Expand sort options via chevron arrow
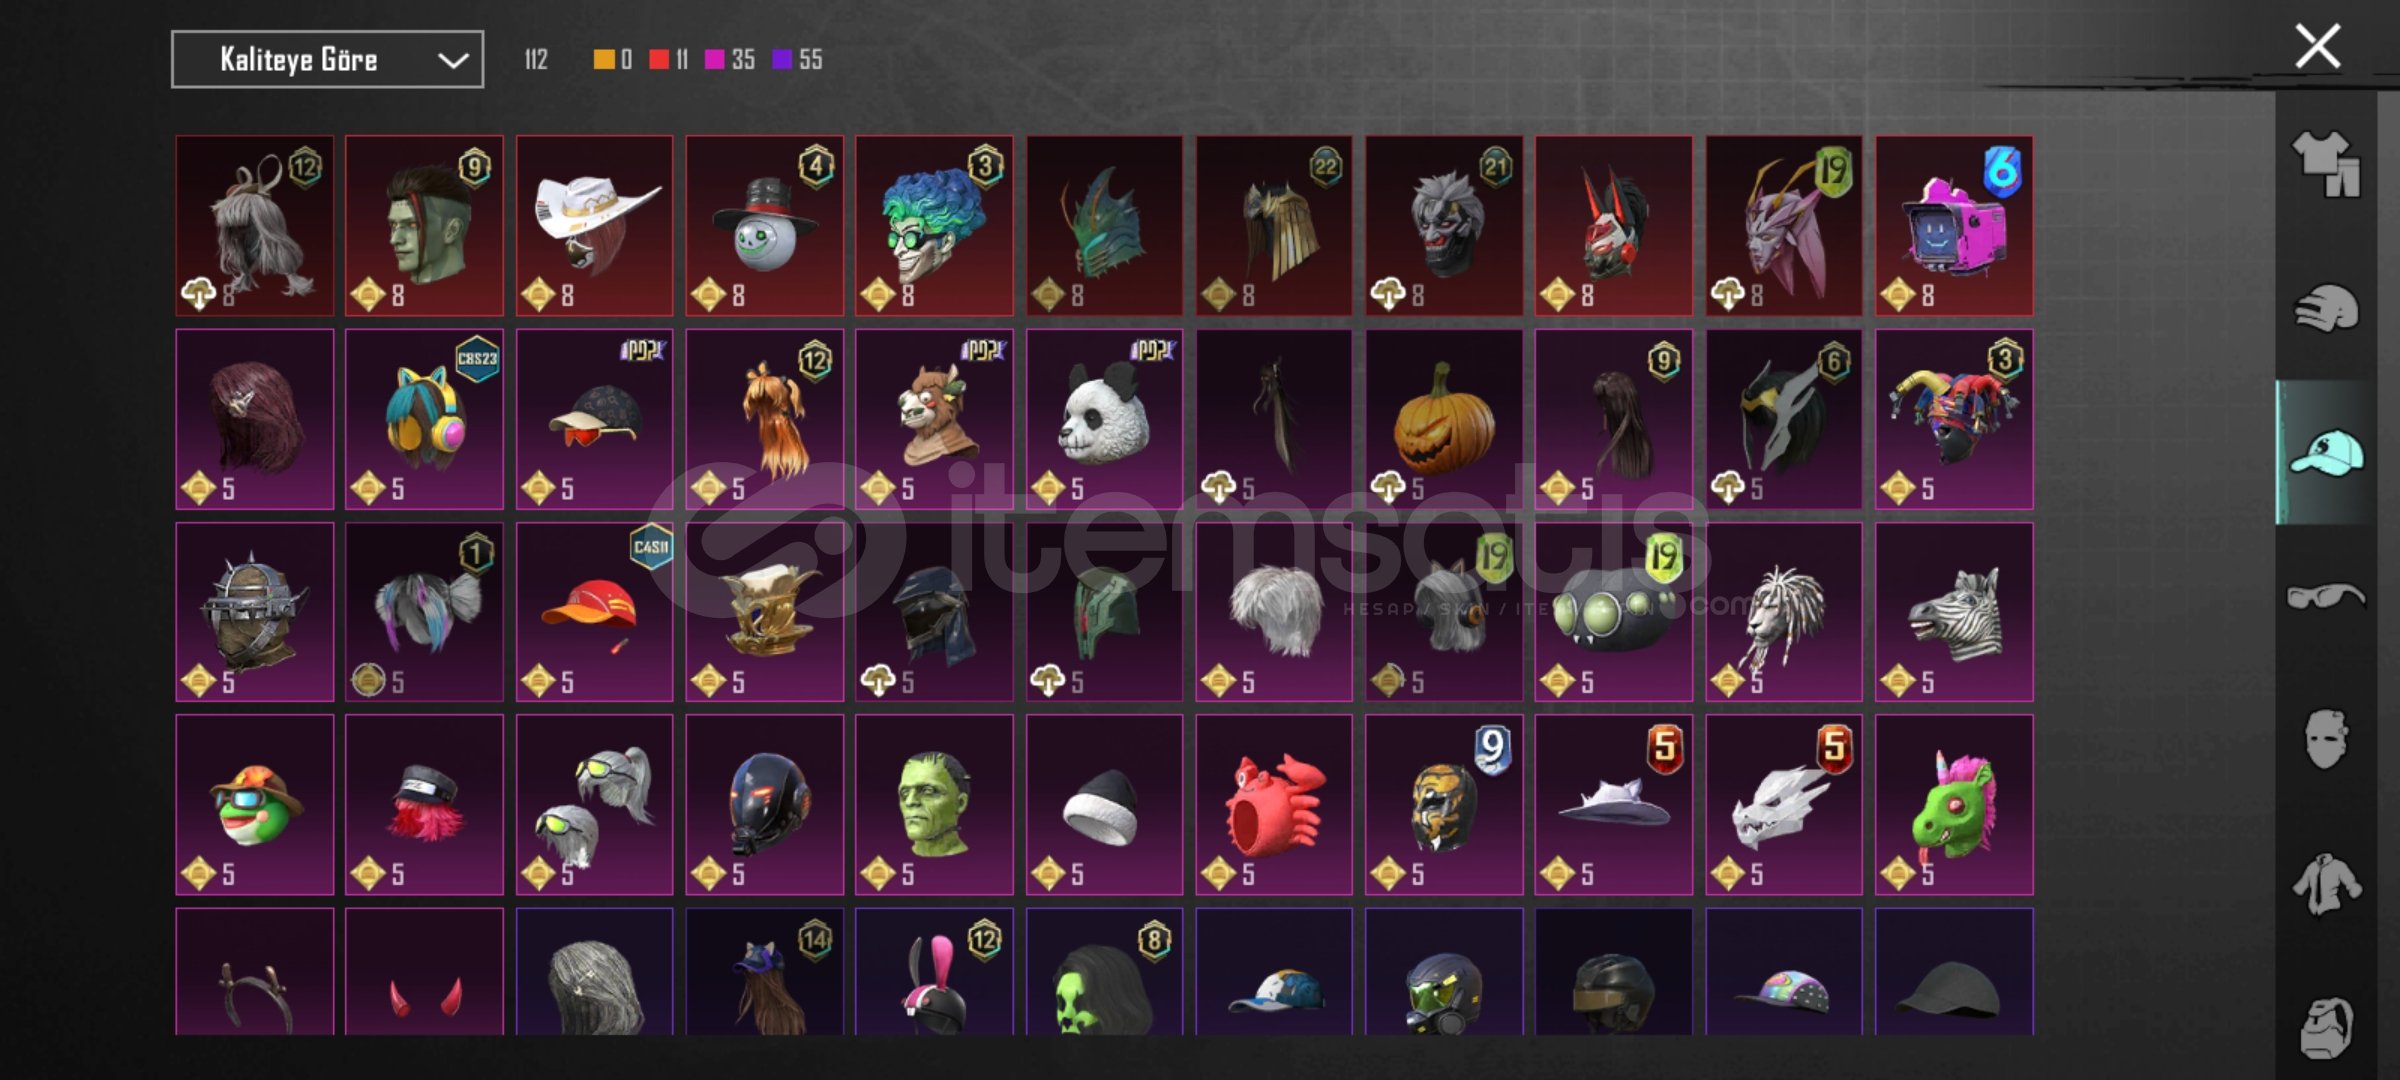 (453, 60)
